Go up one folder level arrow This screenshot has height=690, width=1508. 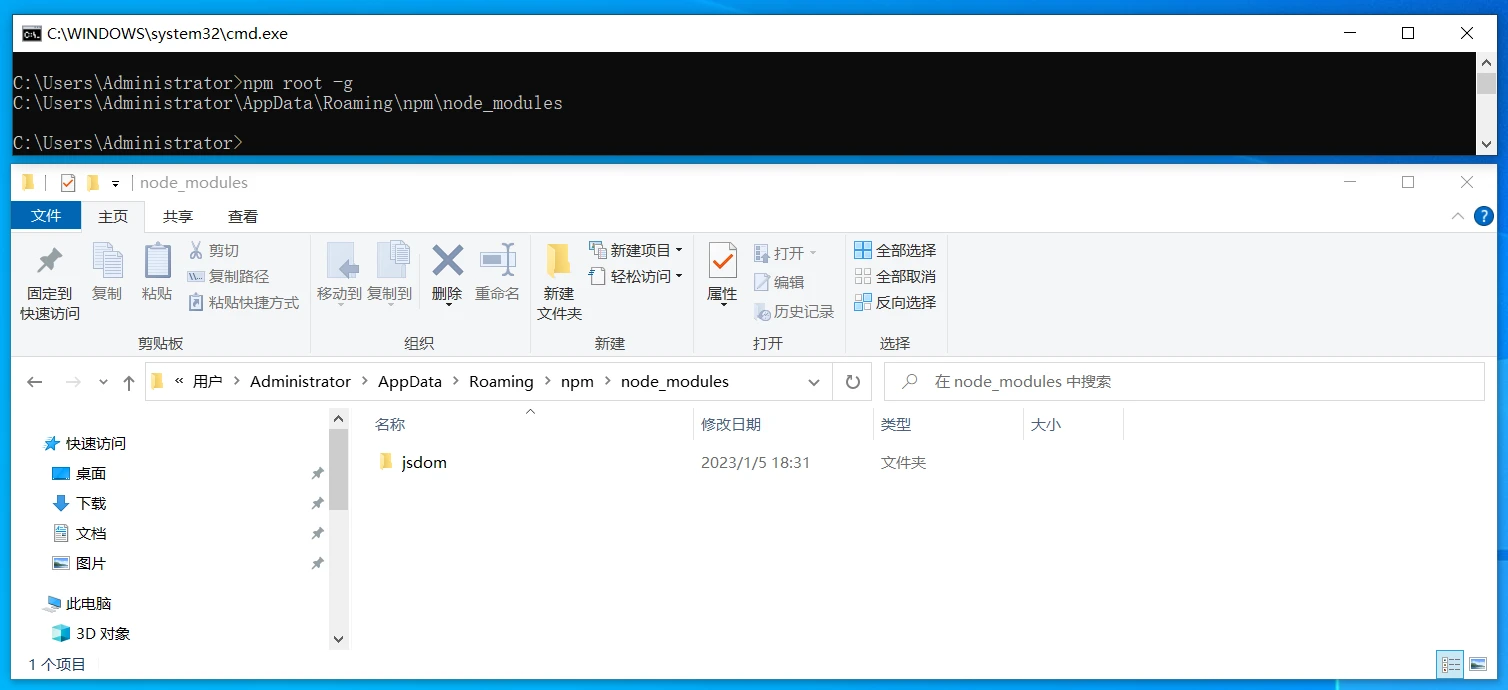point(128,382)
